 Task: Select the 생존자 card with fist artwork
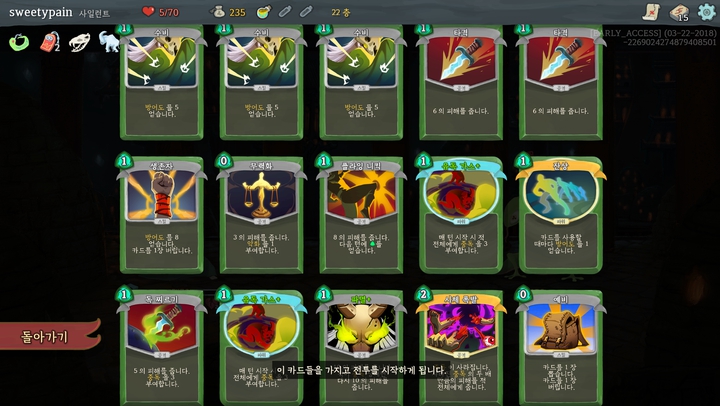tap(162, 214)
